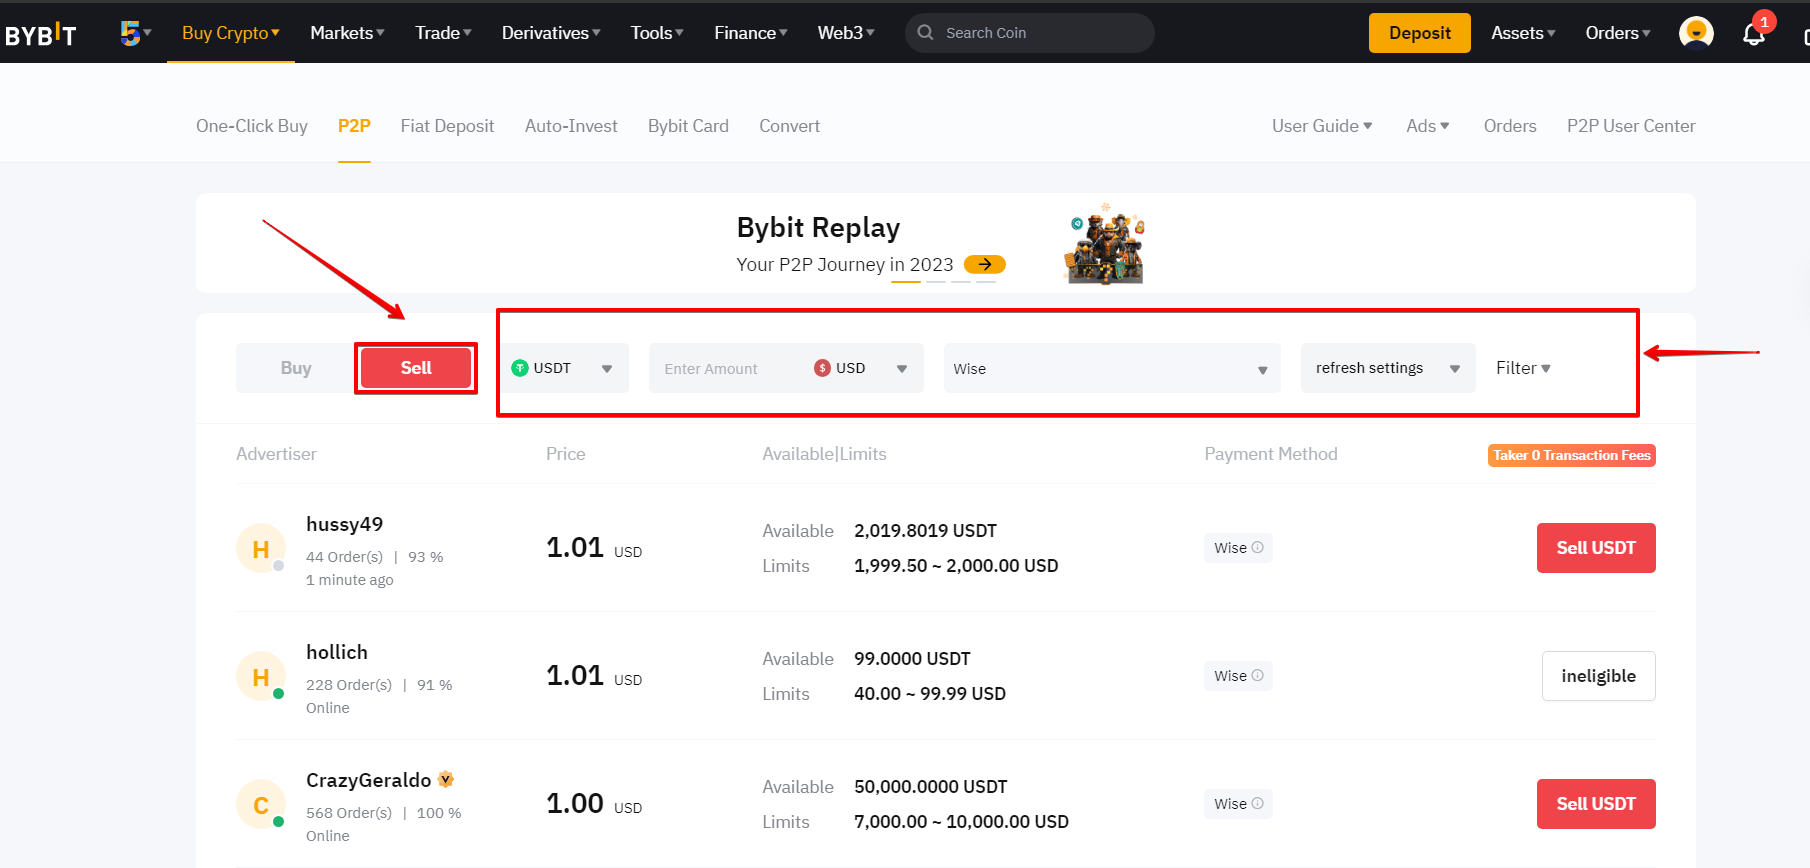This screenshot has width=1810, height=868.
Task: Open the Bybit Replay banner illustration
Action: tap(1104, 244)
